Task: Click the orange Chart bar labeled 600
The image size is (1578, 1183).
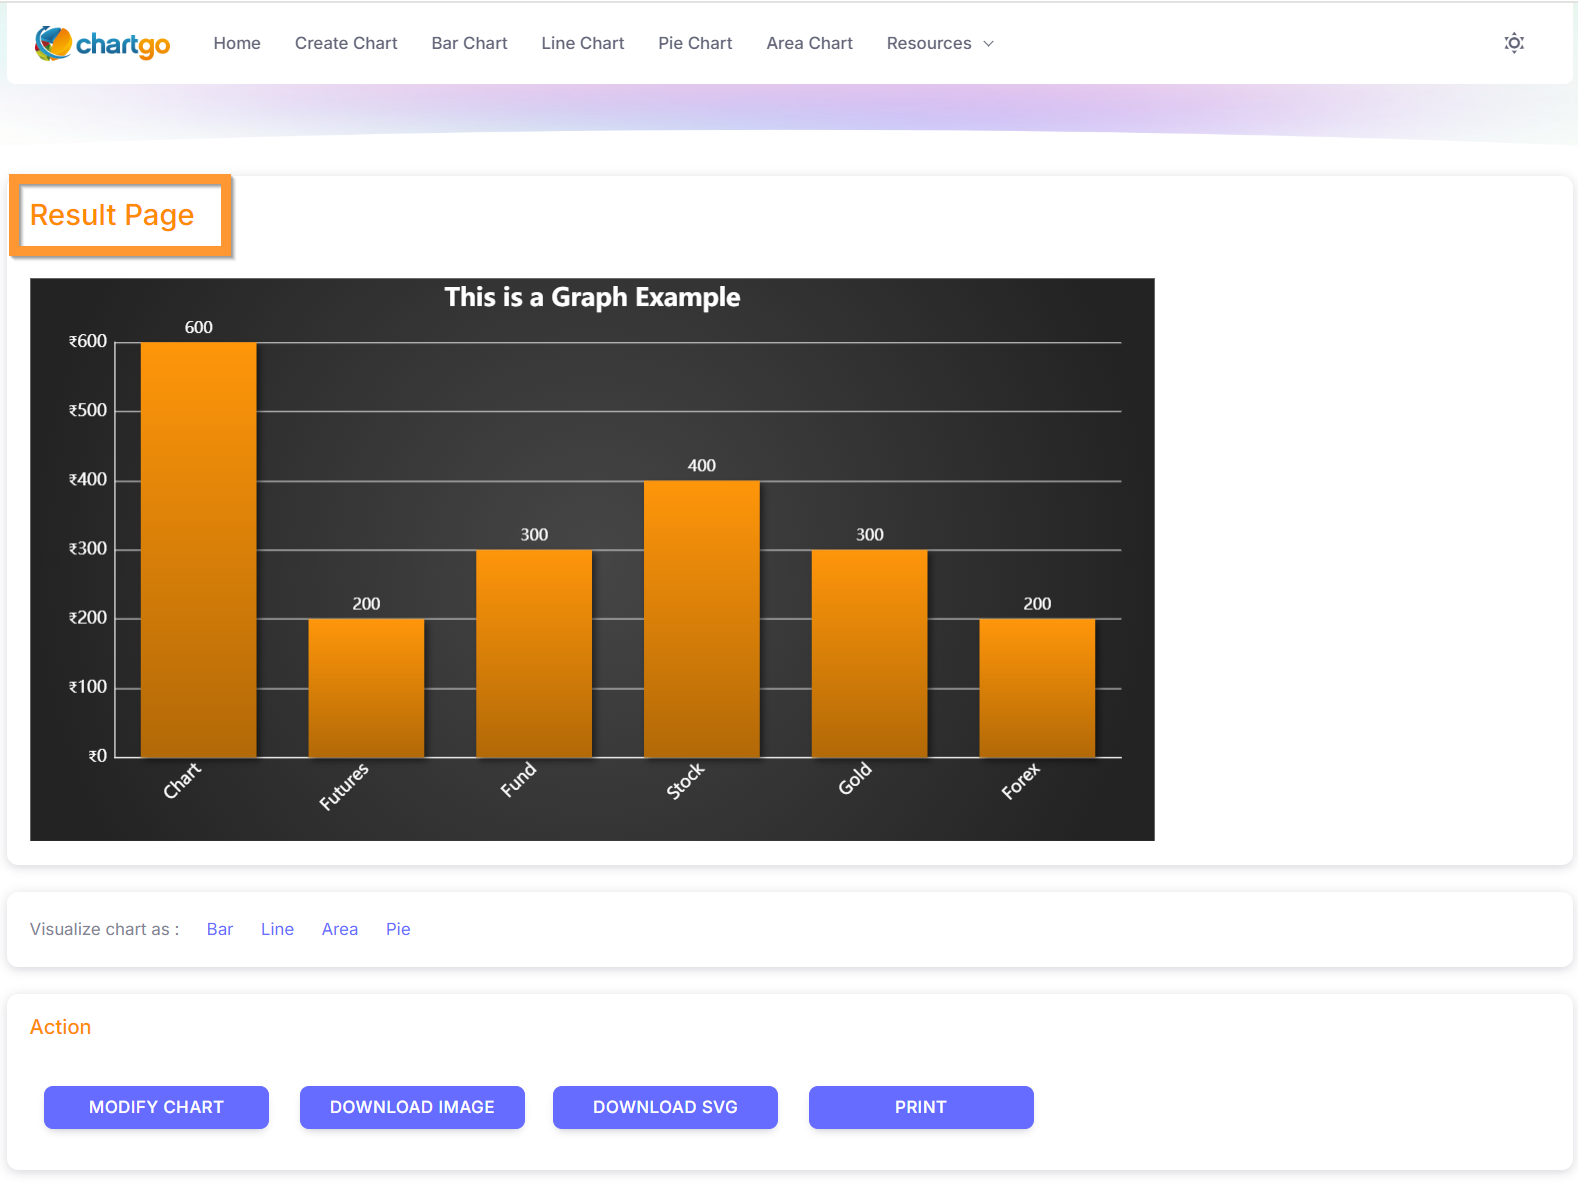Action: (198, 550)
